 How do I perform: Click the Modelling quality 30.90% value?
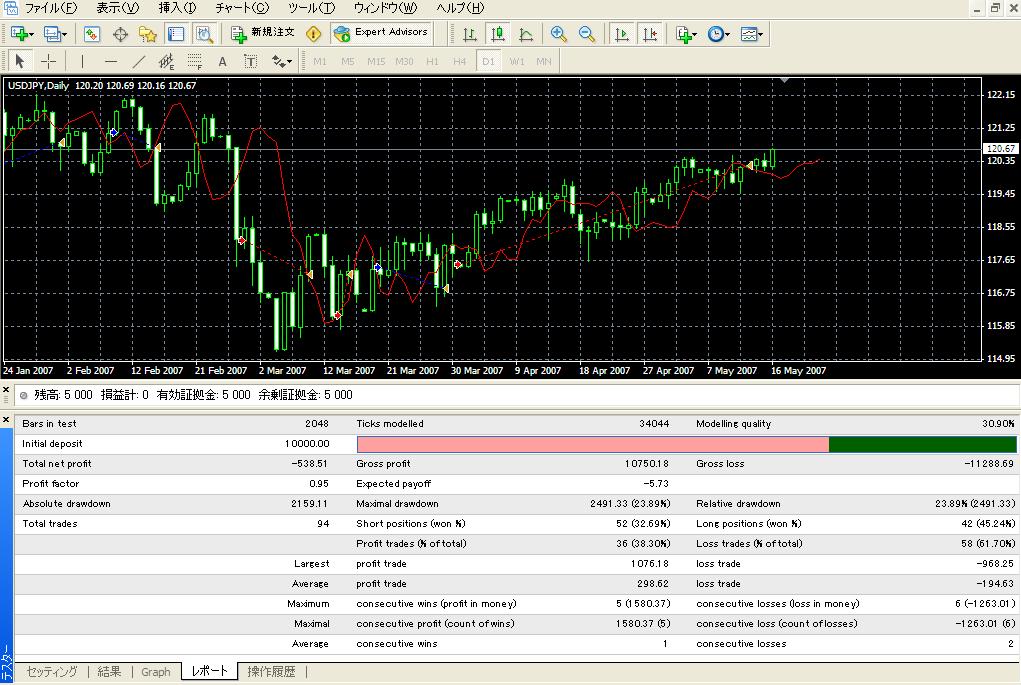pyautogui.click(x=998, y=424)
